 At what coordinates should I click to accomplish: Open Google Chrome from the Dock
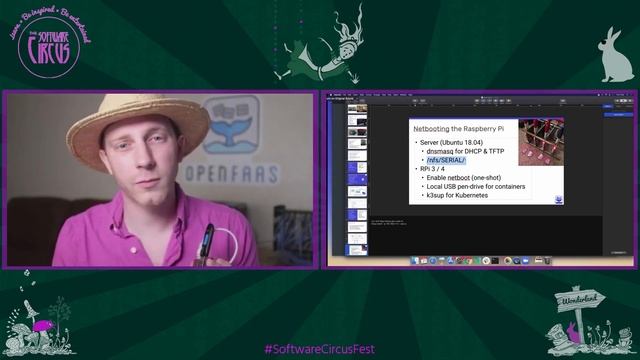point(469,260)
